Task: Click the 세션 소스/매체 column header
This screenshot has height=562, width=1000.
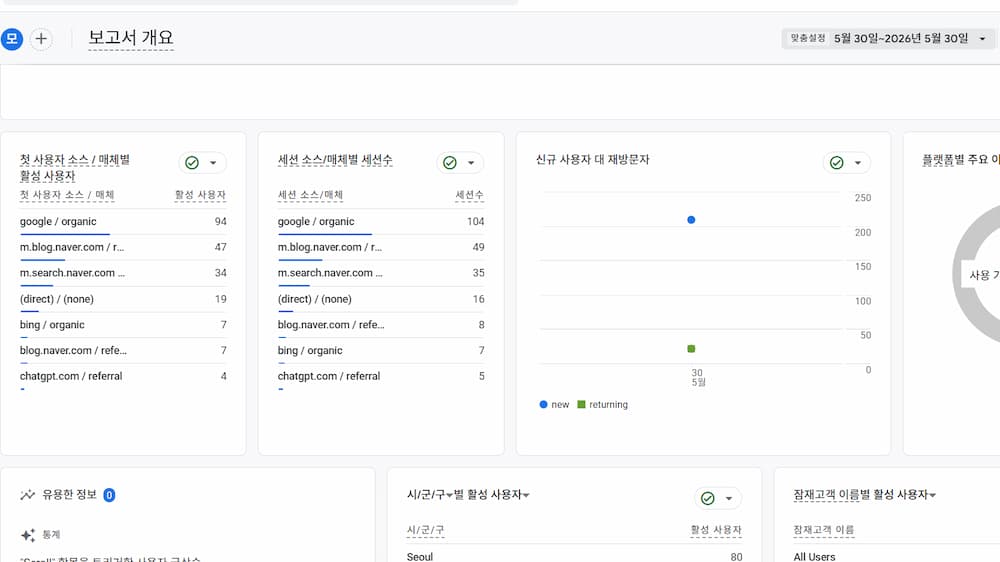Action: (x=310, y=195)
